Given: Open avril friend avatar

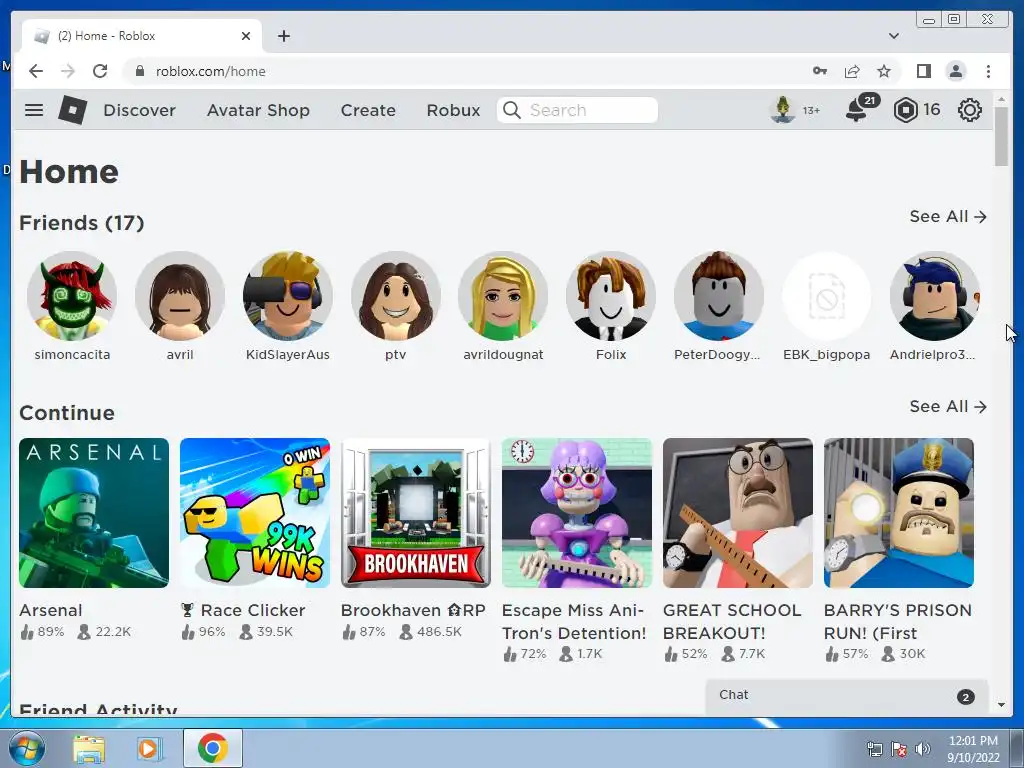Looking at the screenshot, I should pos(180,296).
